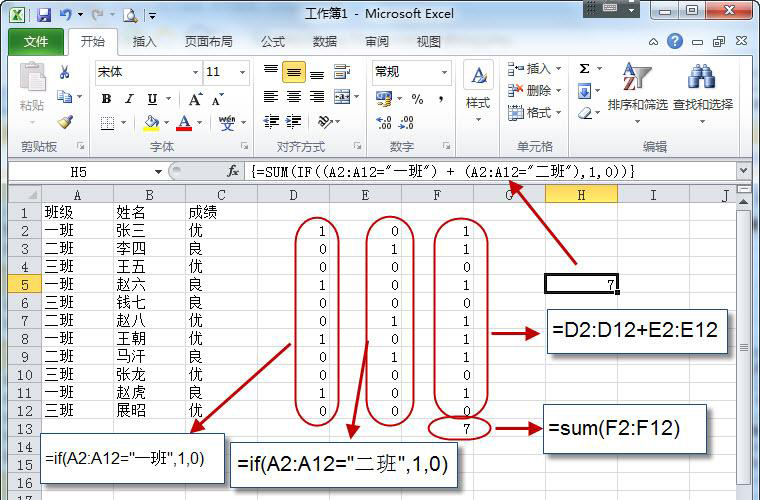Switch to the 插入 ribbon tab
760x500 pixels.
(144, 42)
